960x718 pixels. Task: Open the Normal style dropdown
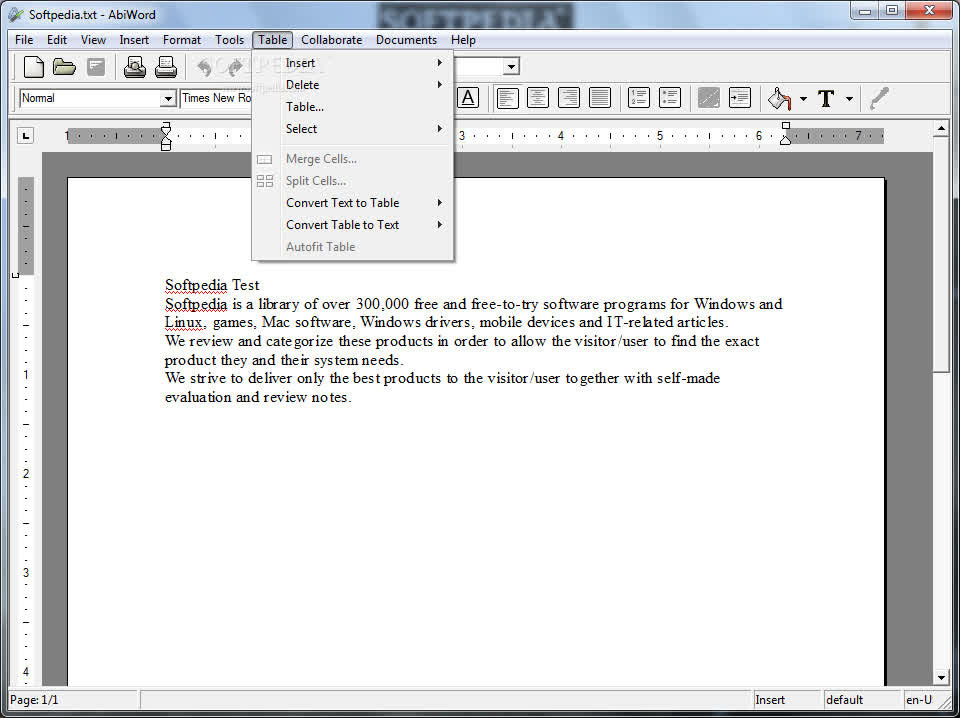coord(168,99)
